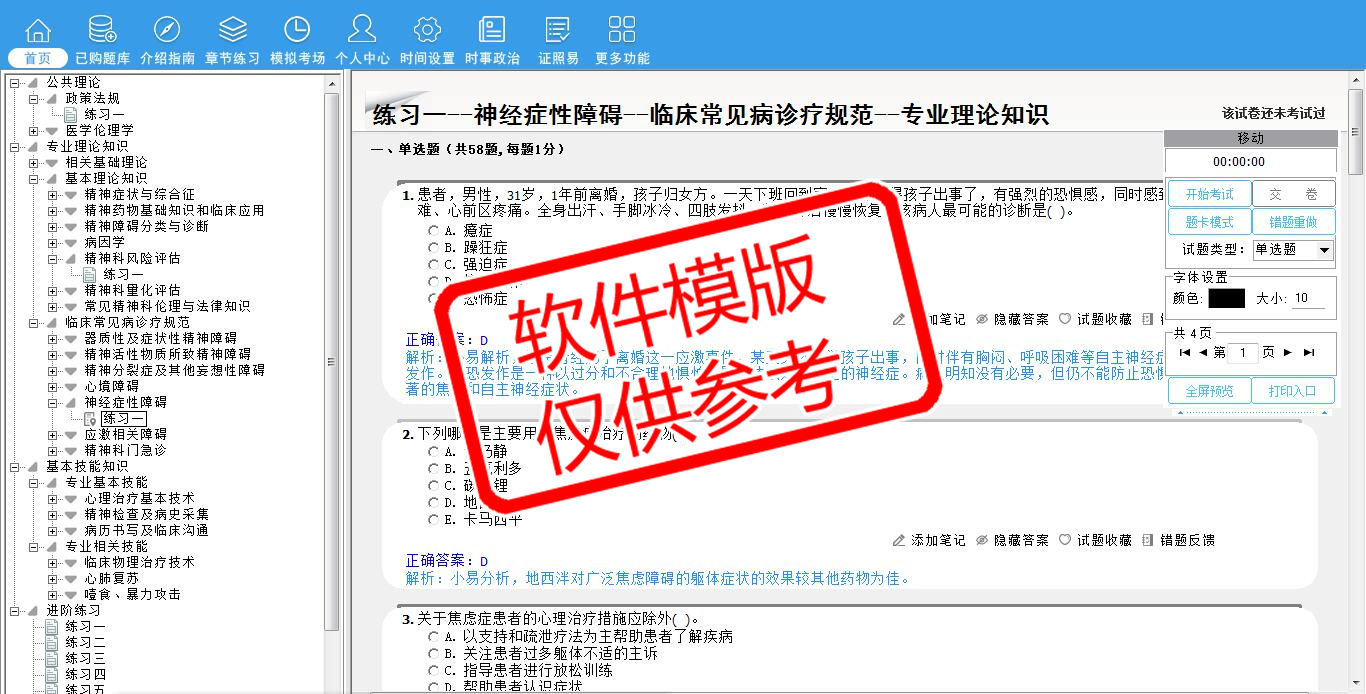Open the 试题类型 dropdown

click(x=1293, y=249)
